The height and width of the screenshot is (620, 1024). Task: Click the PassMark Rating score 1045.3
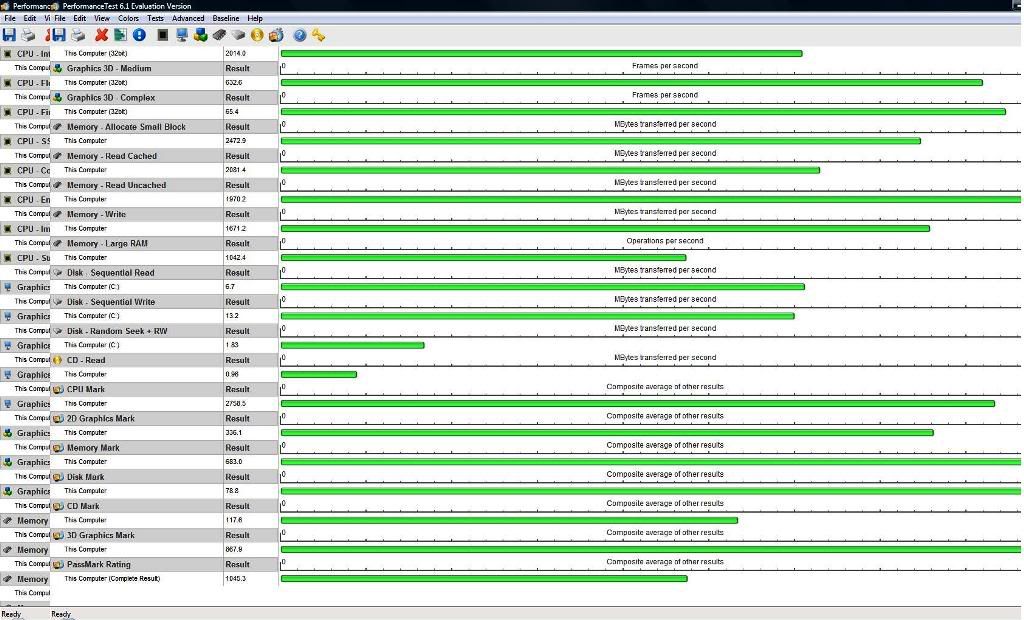point(235,579)
